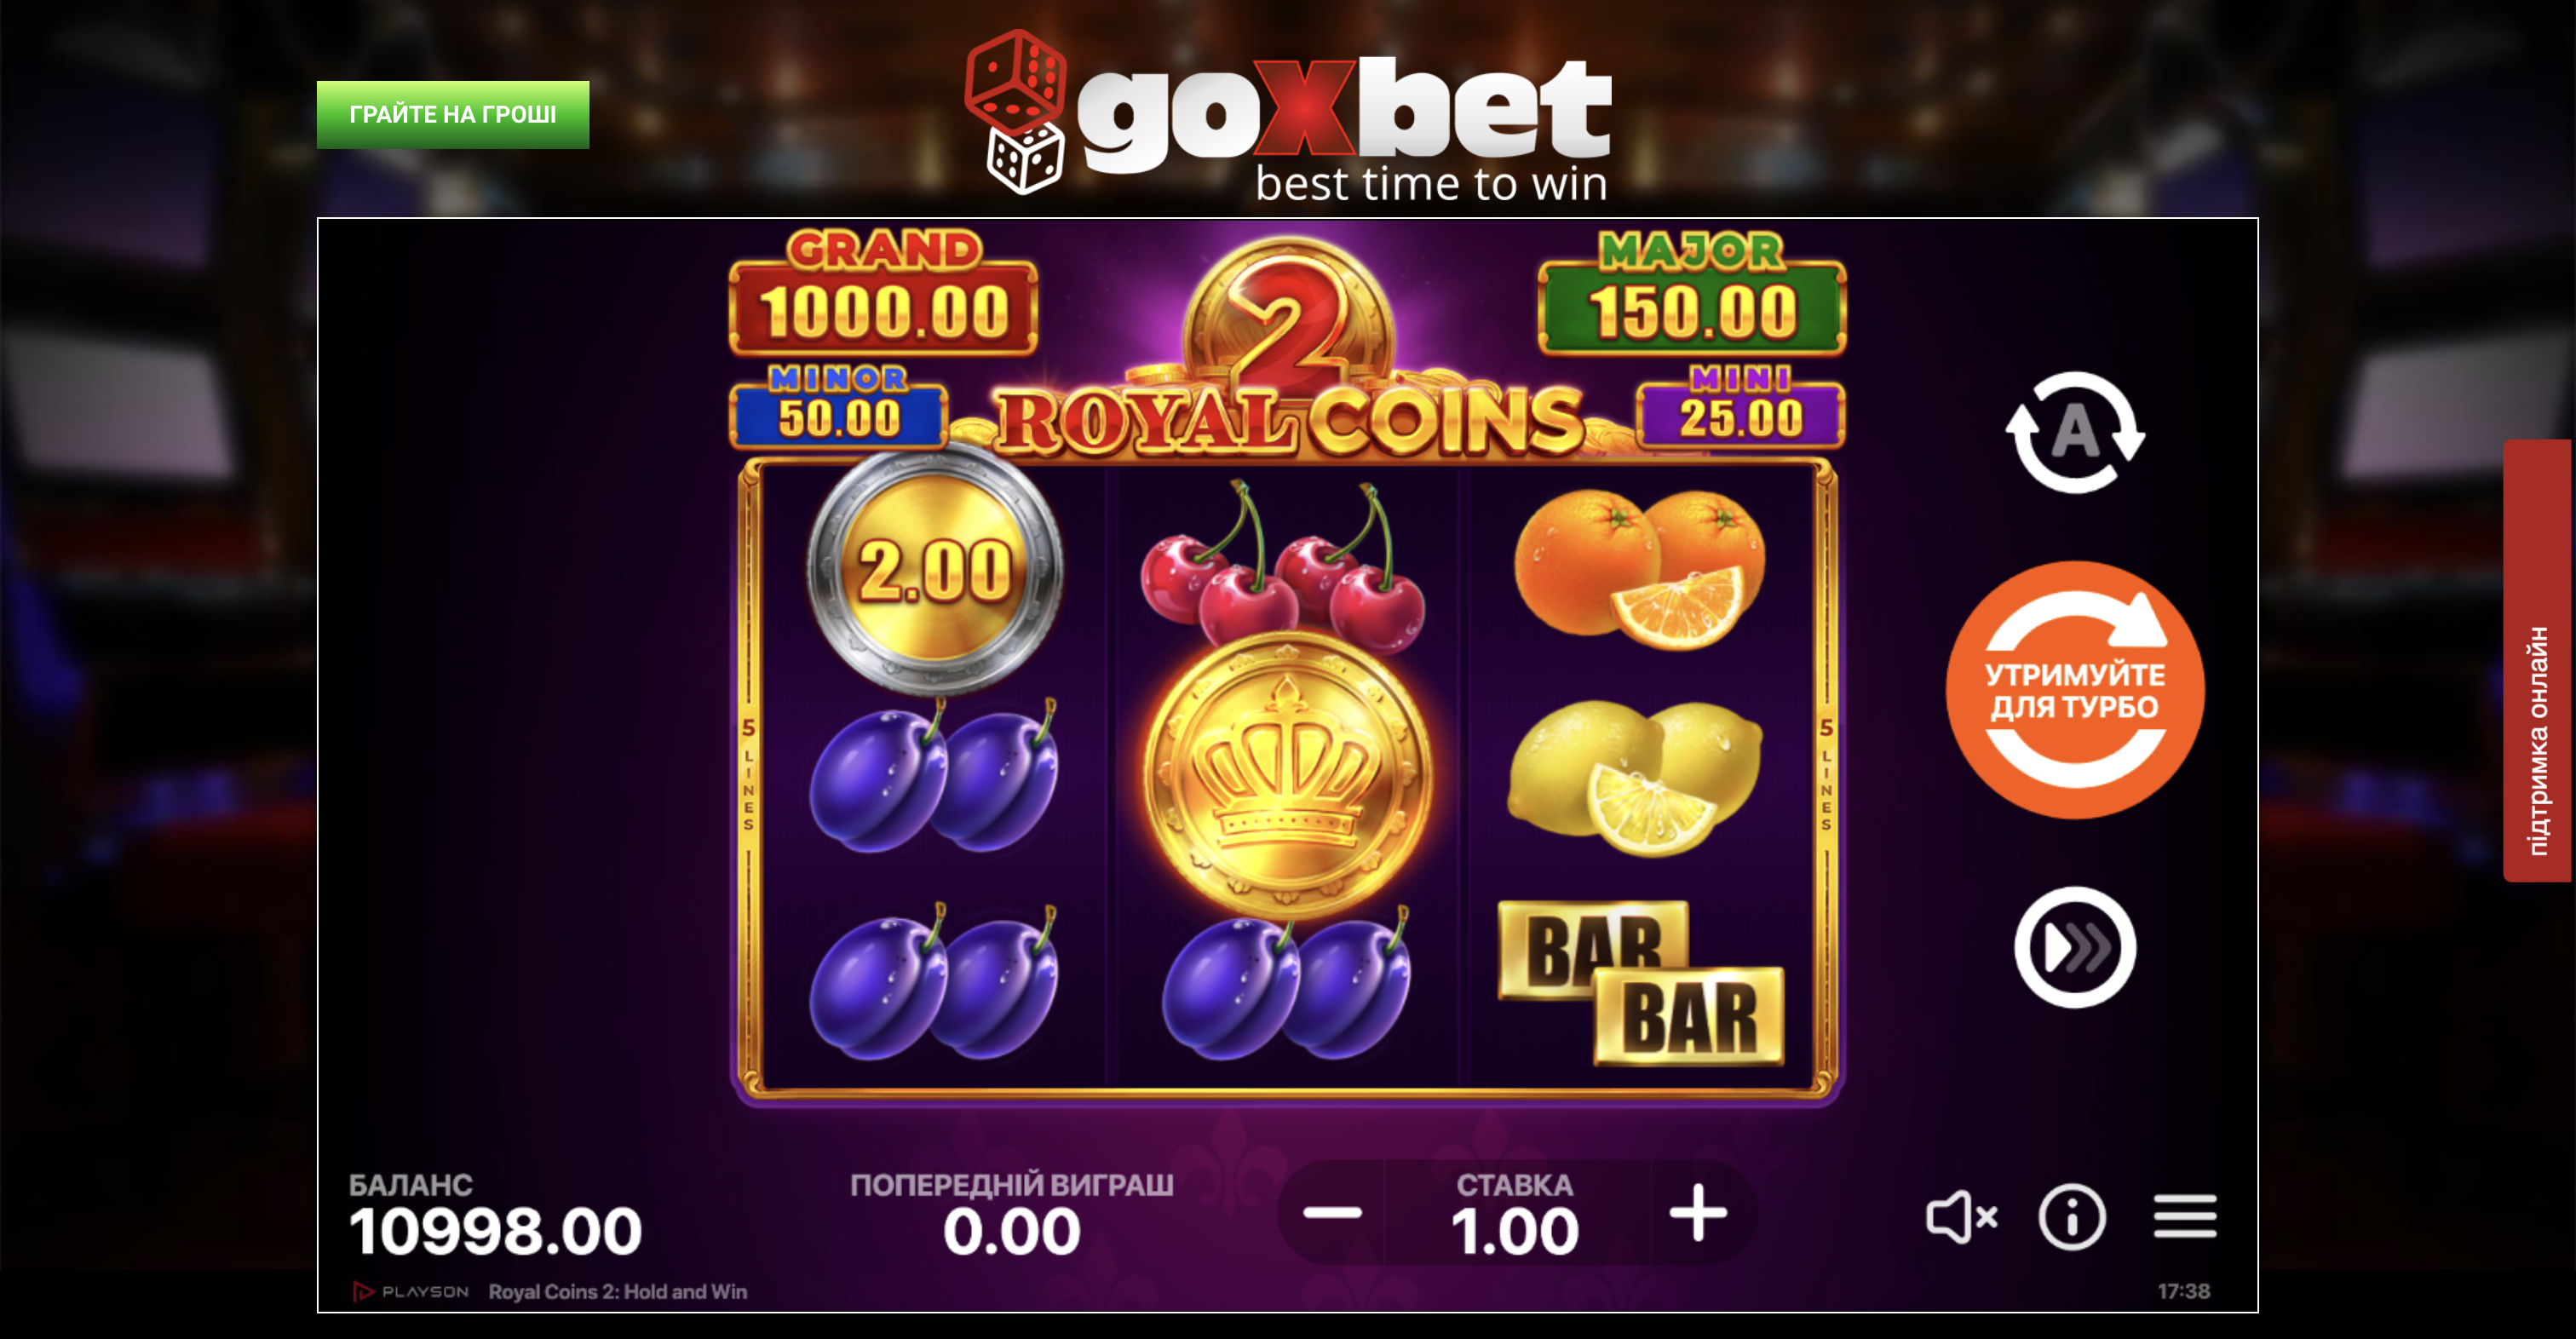Start autoplay with the circular A icon
Screen dimensions: 2576x1339
2075,432
